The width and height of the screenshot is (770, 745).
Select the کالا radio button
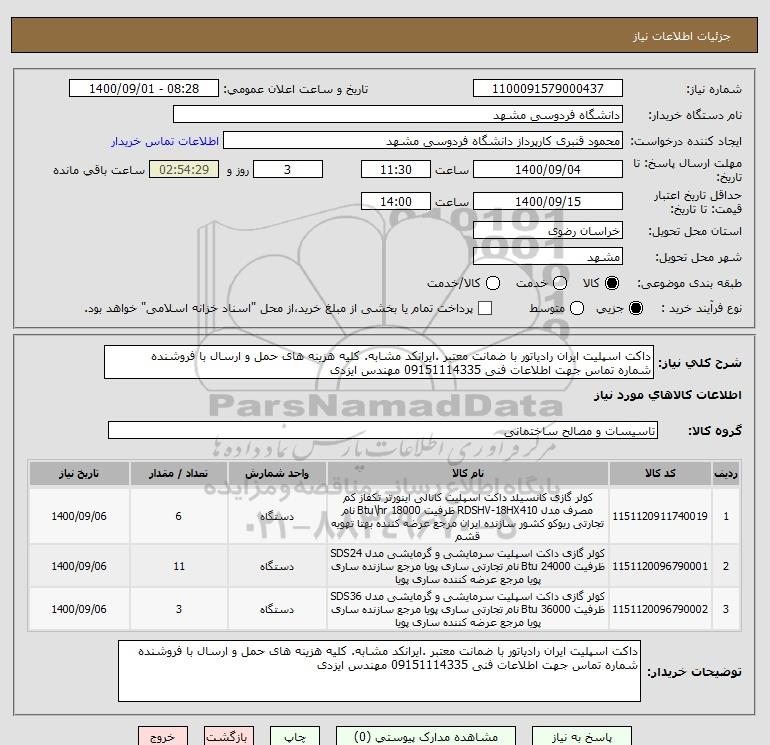612,283
